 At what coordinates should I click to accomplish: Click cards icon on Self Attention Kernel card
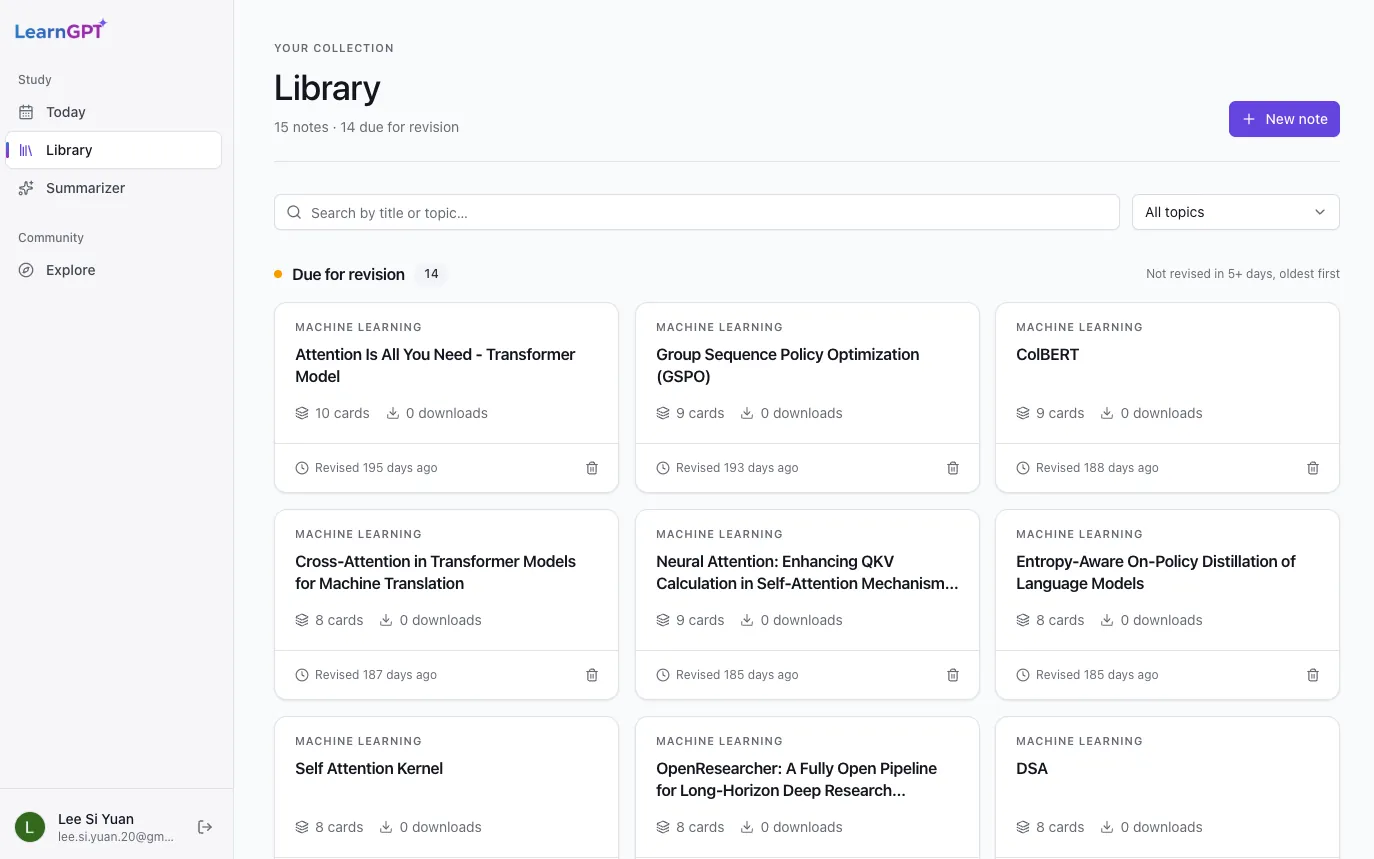point(302,827)
